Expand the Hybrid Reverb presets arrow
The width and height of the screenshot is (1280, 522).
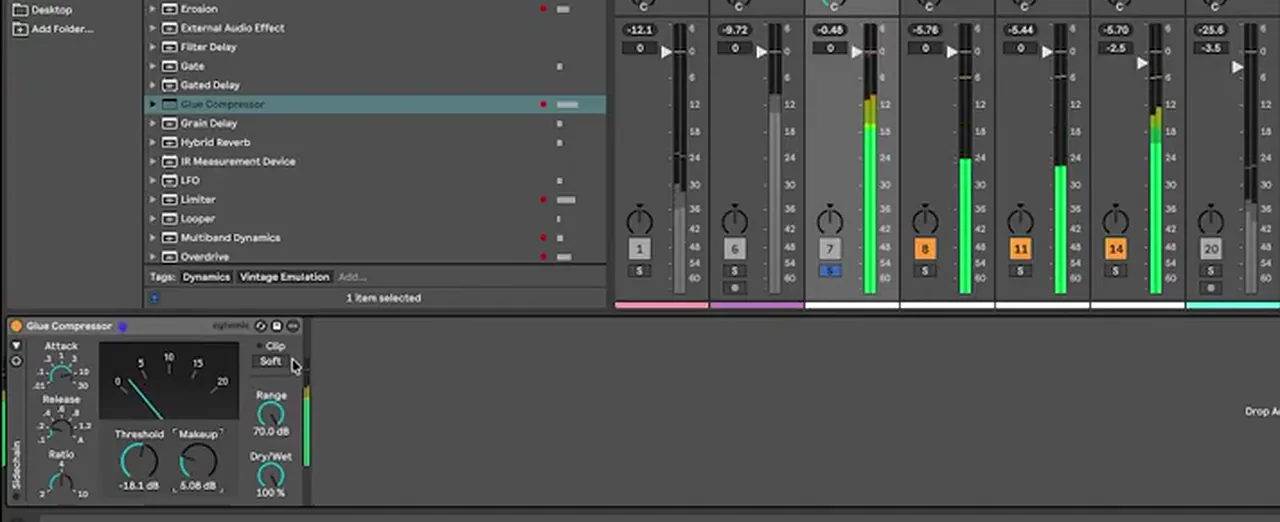[x=153, y=142]
